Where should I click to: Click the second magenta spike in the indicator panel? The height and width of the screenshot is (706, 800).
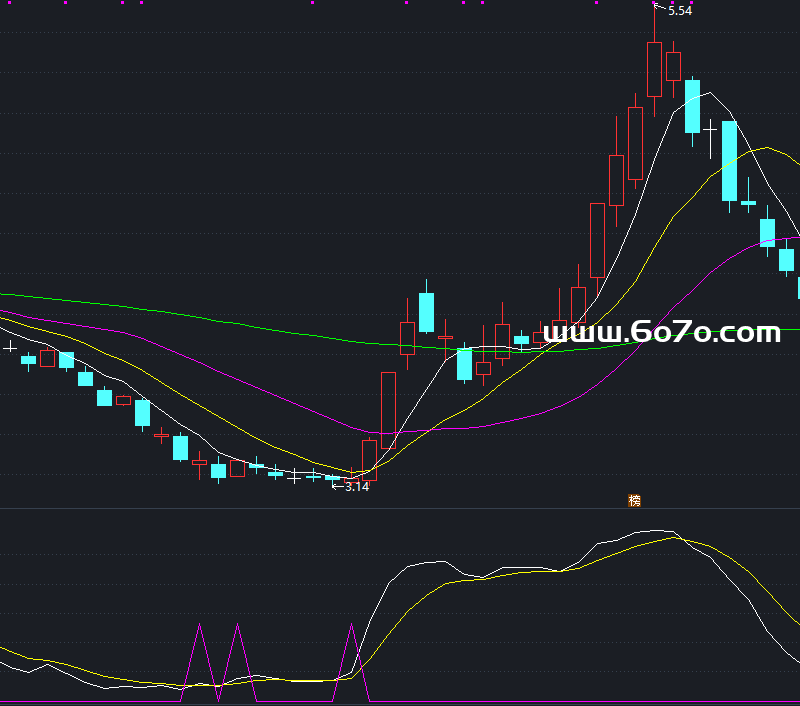(x=238, y=662)
